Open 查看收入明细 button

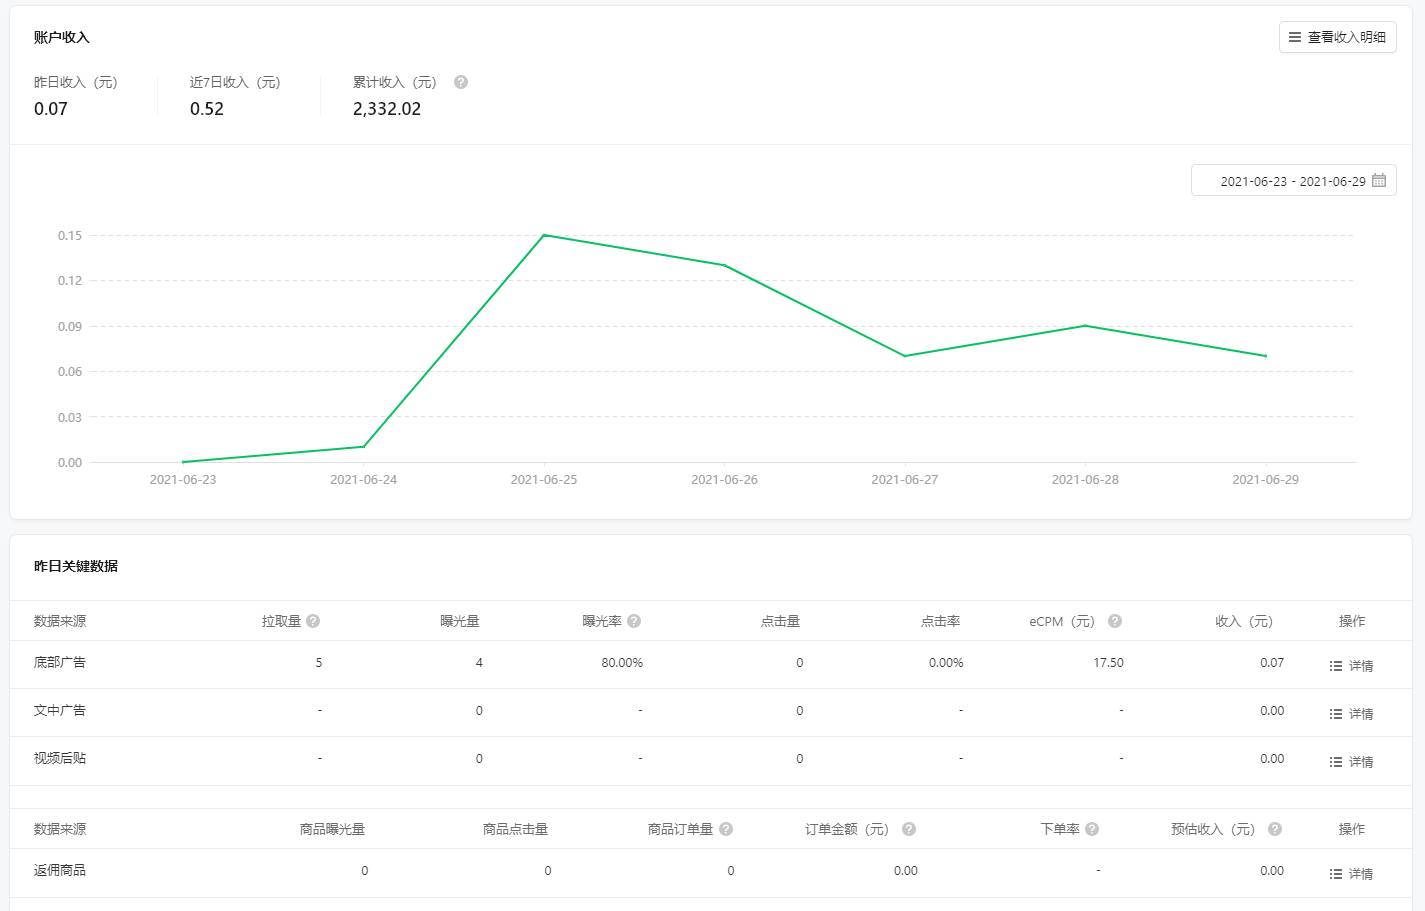pos(1337,37)
